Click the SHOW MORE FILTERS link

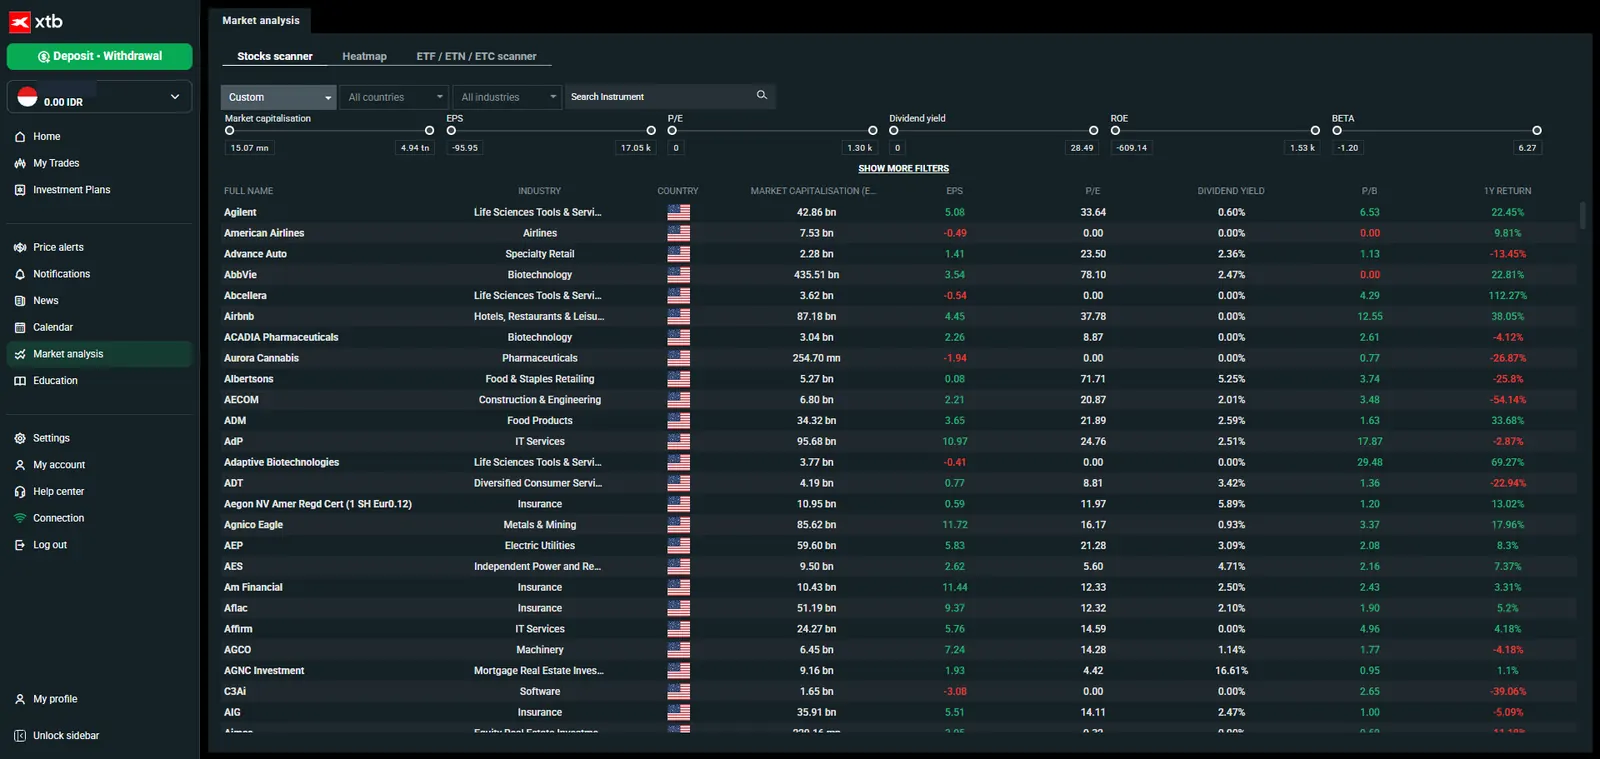pos(904,169)
